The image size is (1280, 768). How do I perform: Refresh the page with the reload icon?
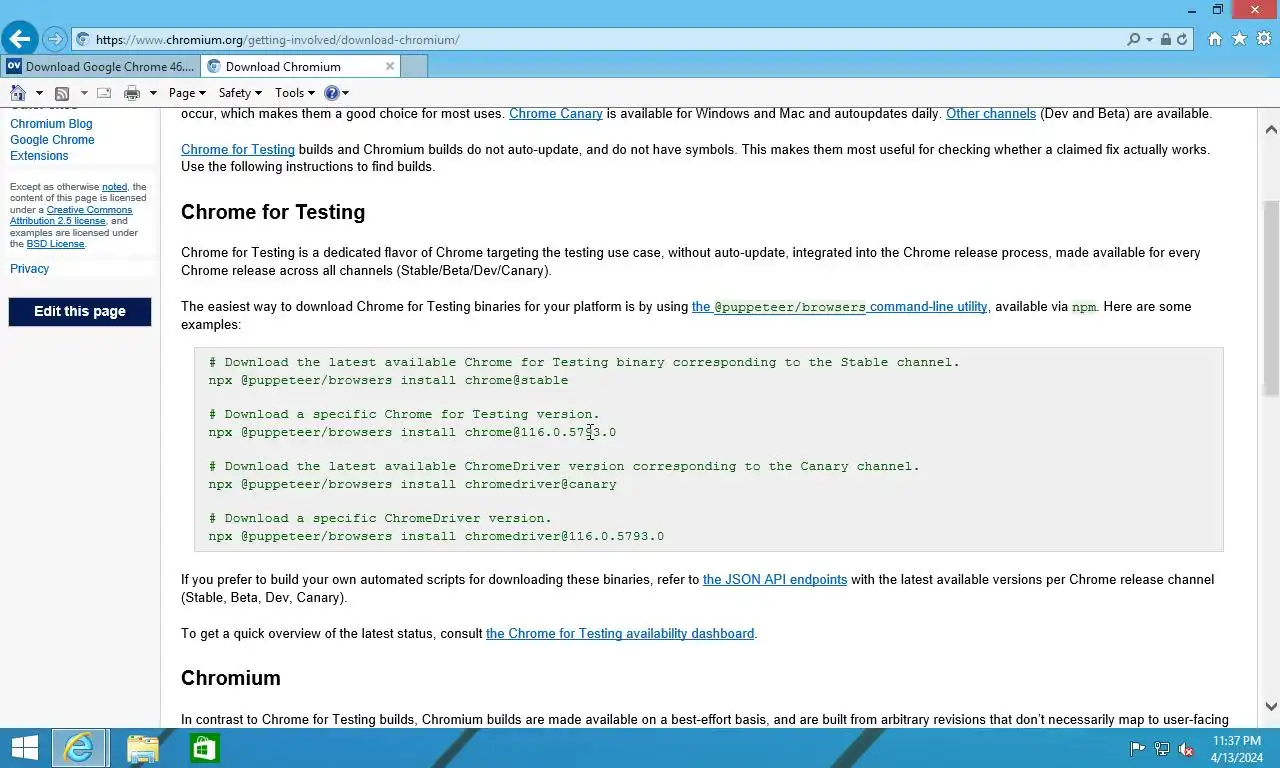point(1182,40)
